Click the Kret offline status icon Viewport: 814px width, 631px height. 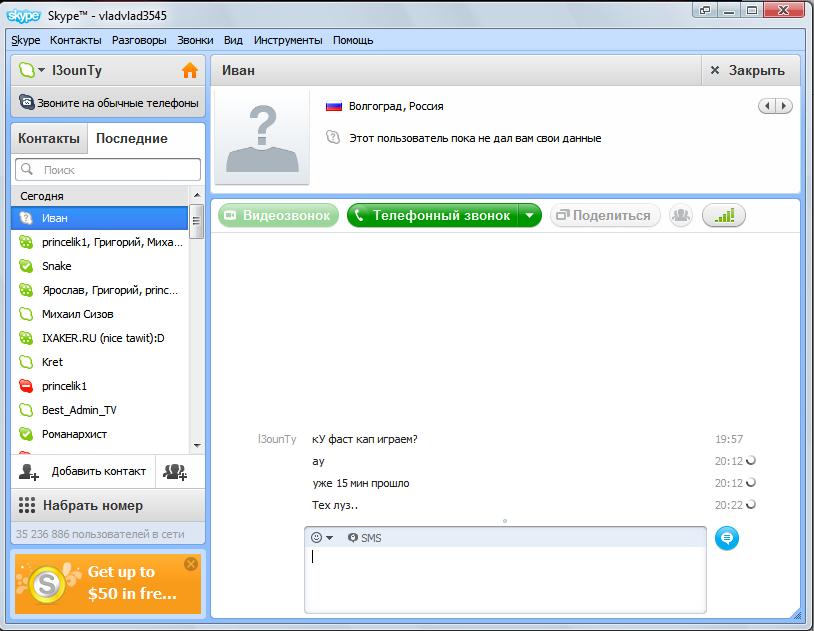coord(26,361)
